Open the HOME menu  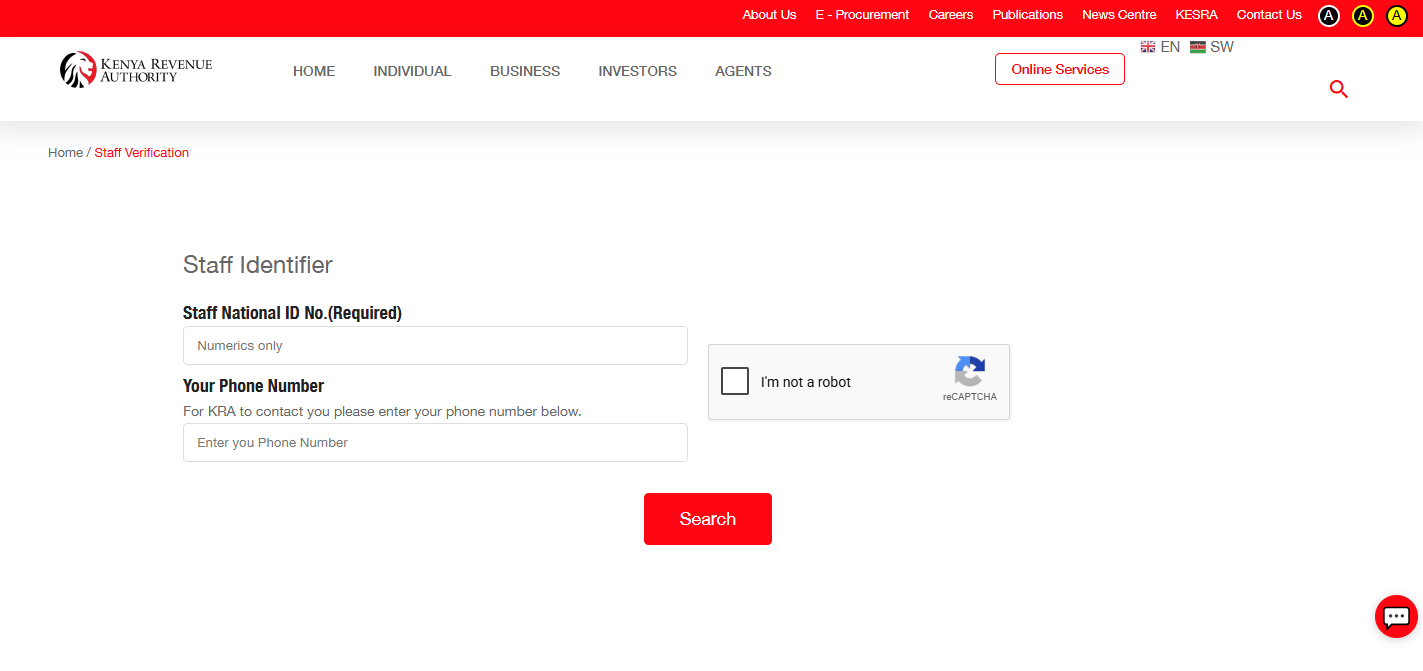click(x=314, y=71)
